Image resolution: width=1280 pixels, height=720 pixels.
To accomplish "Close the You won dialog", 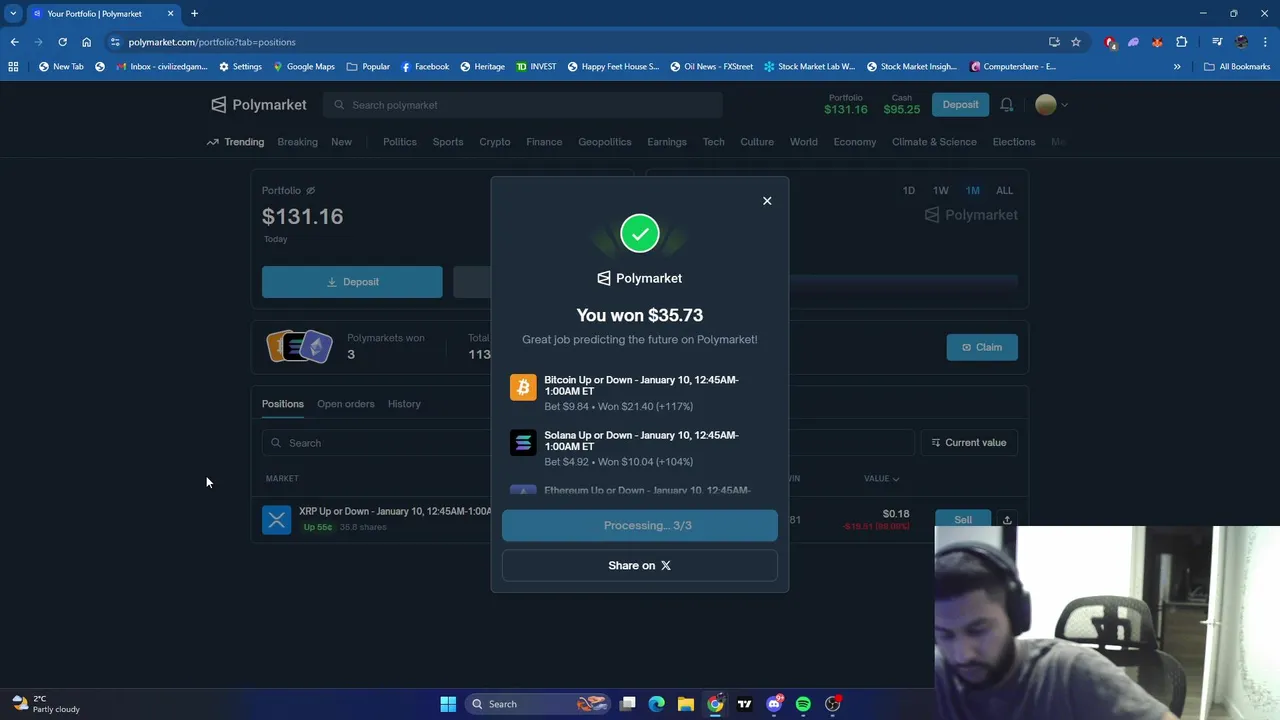I will tap(767, 201).
